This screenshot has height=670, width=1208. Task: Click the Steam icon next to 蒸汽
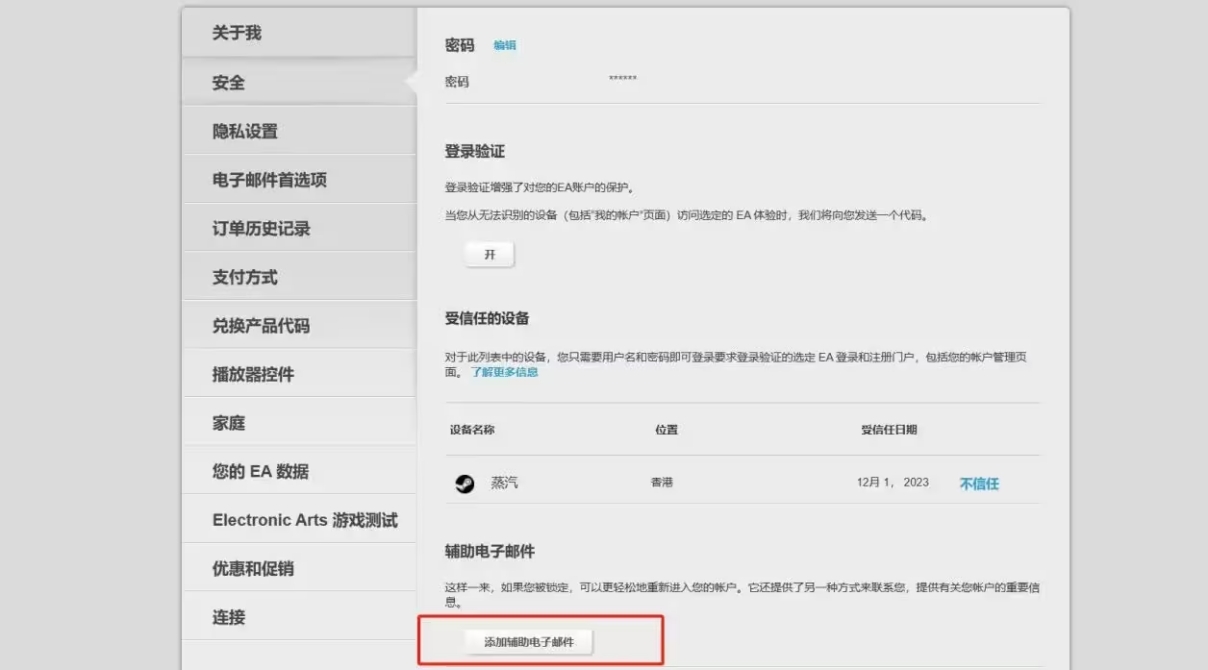pyautogui.click(x=465, y=481)
